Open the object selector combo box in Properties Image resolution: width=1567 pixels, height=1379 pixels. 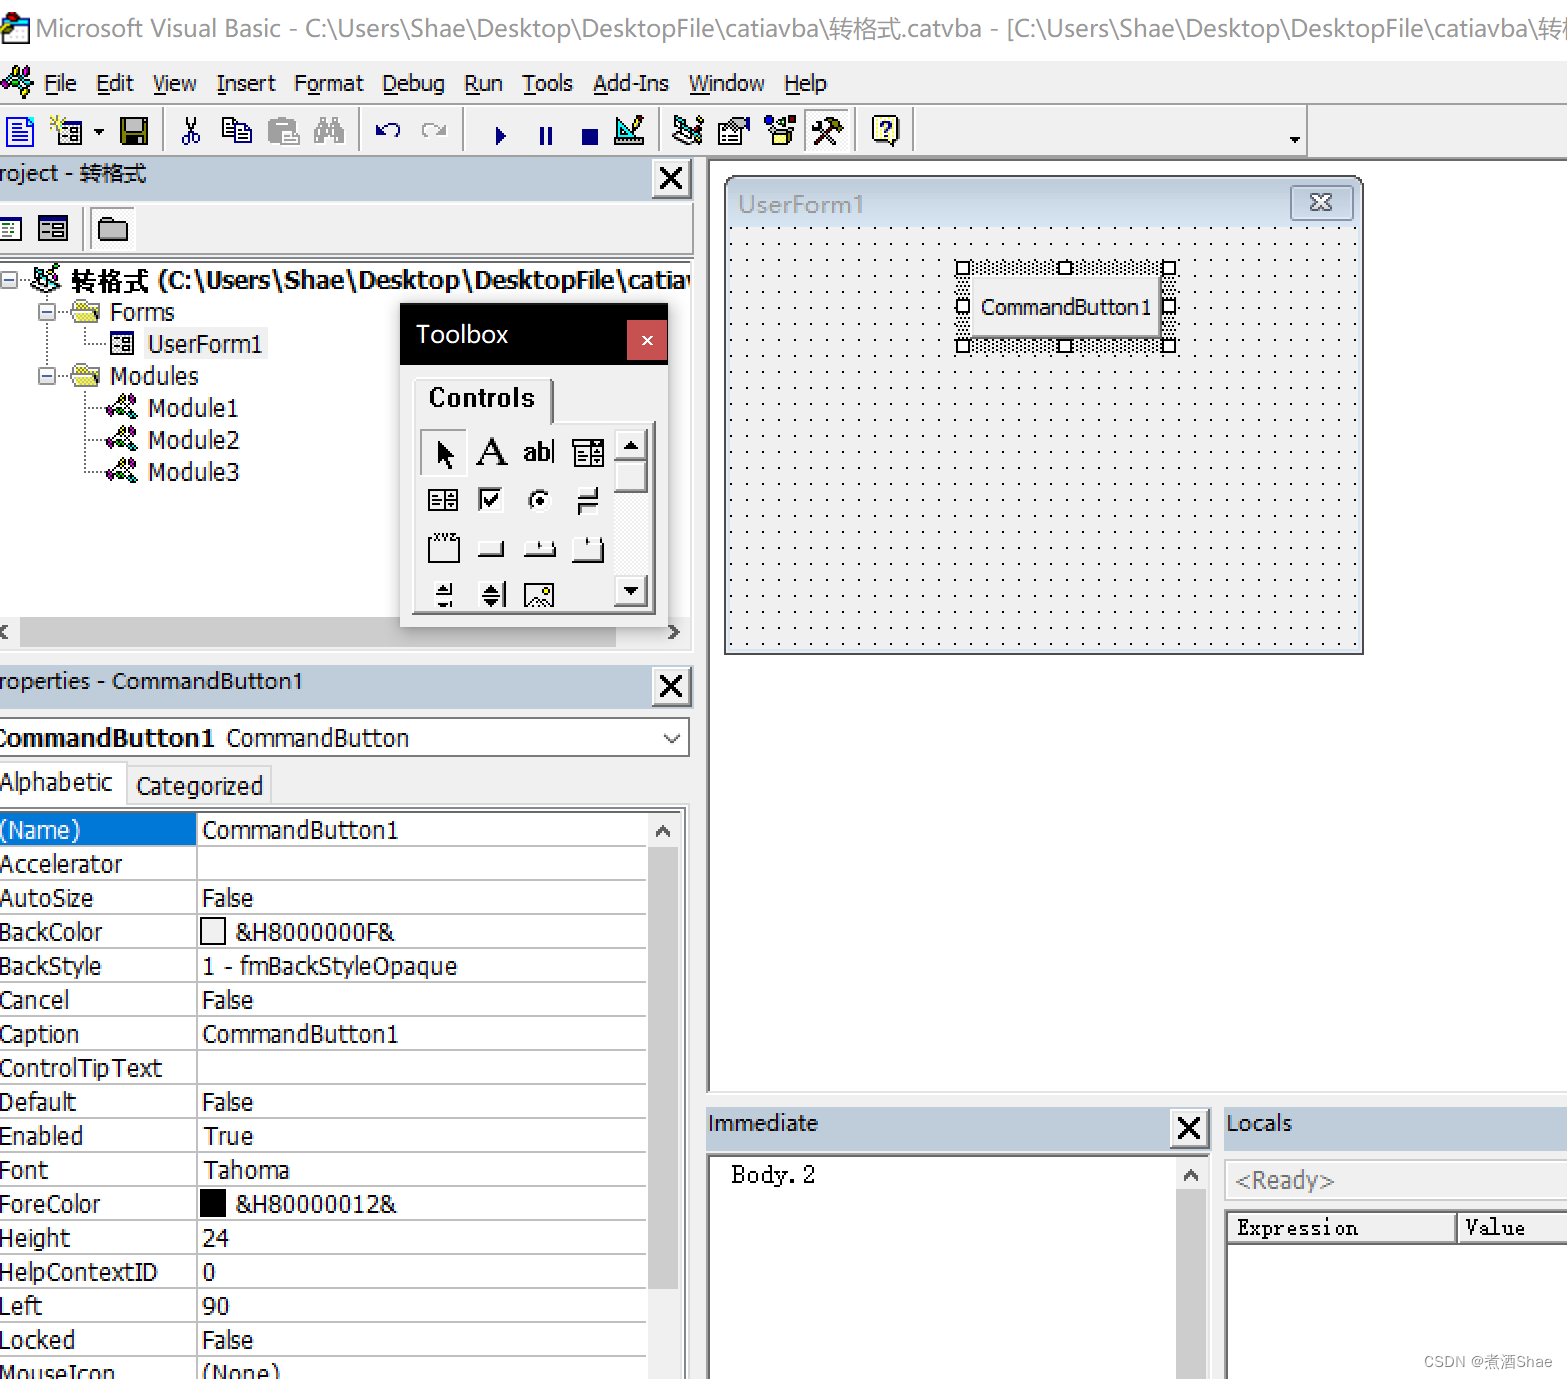[671, 738]
